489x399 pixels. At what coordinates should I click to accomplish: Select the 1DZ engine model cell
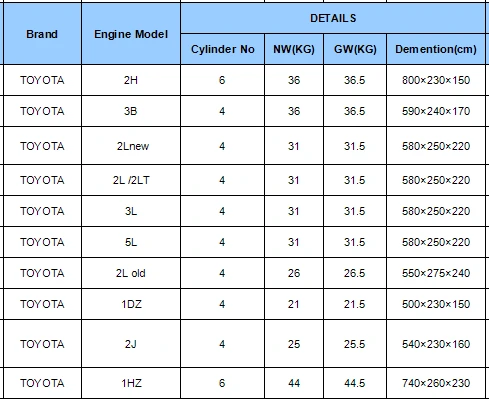pos(131,304)
